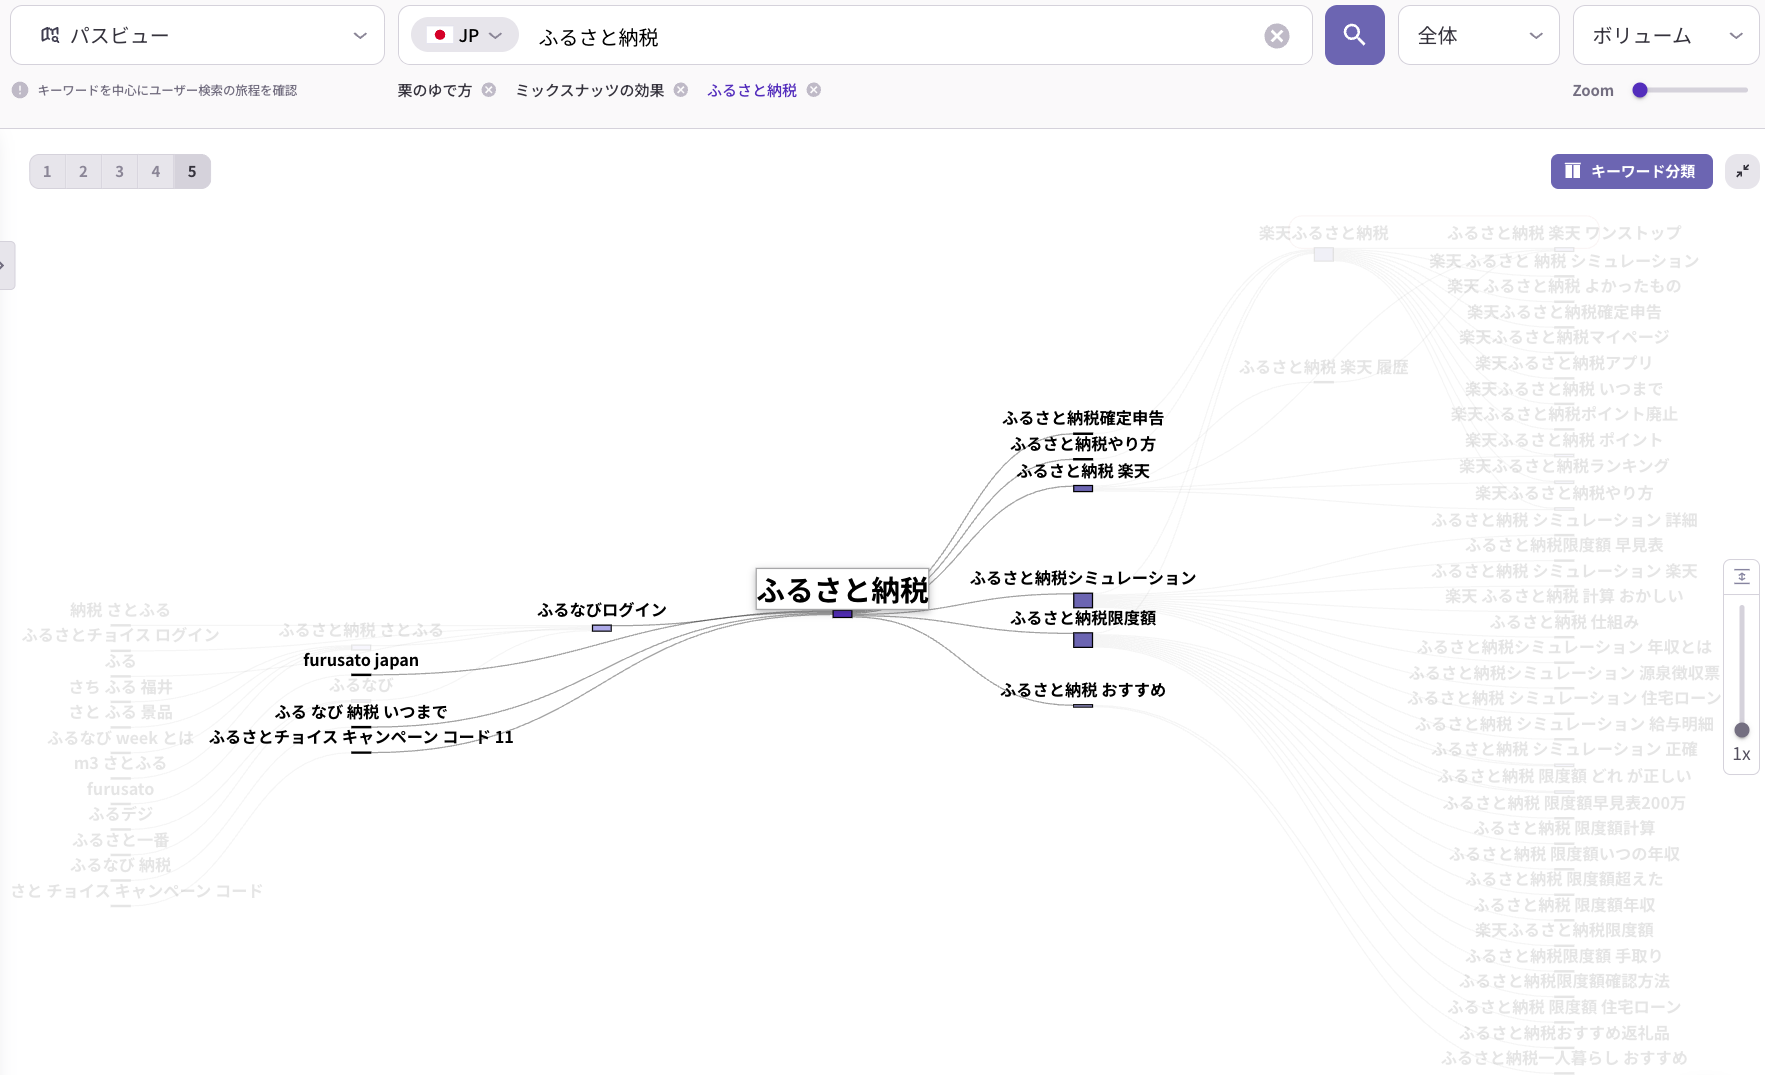Click the faded 楽天ふるさと納税マイページ node

click(1564, 337)
